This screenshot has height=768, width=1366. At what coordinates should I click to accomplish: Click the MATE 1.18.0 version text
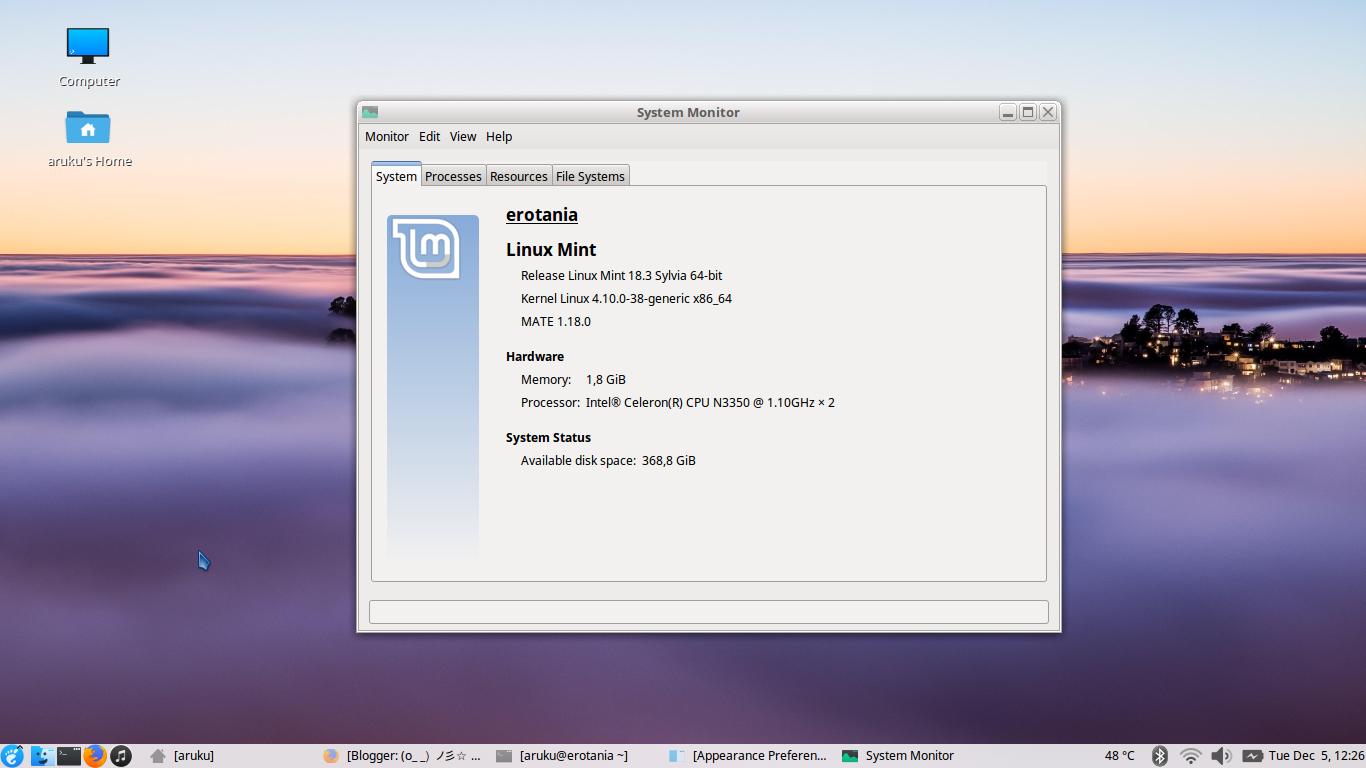[556, 322]
